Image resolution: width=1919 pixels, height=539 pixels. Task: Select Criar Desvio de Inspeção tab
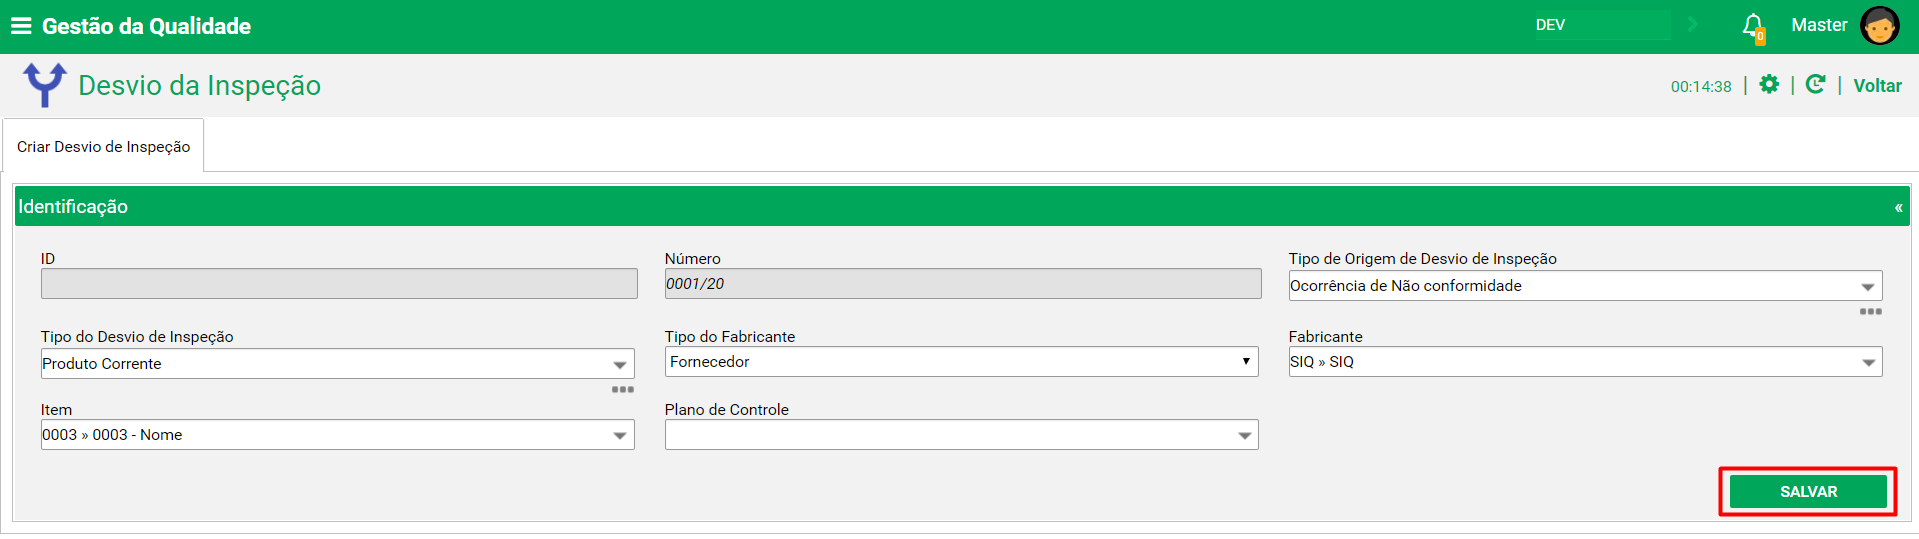(x=103, y=146)
